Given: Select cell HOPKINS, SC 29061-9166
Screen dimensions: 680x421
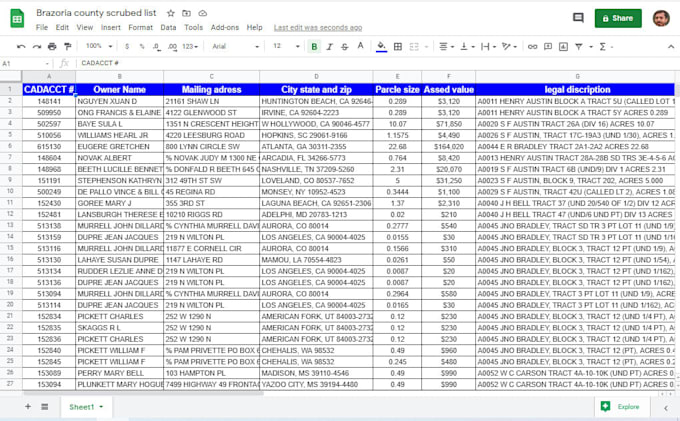Looking at the screenshot, I should point(316,135).
